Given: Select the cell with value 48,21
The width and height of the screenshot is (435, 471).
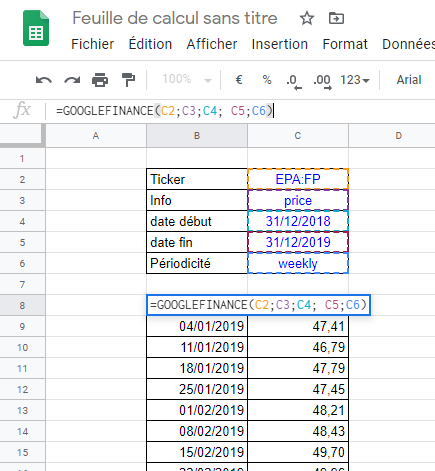Looking at the screenshot, I should (x=298, y=410).
